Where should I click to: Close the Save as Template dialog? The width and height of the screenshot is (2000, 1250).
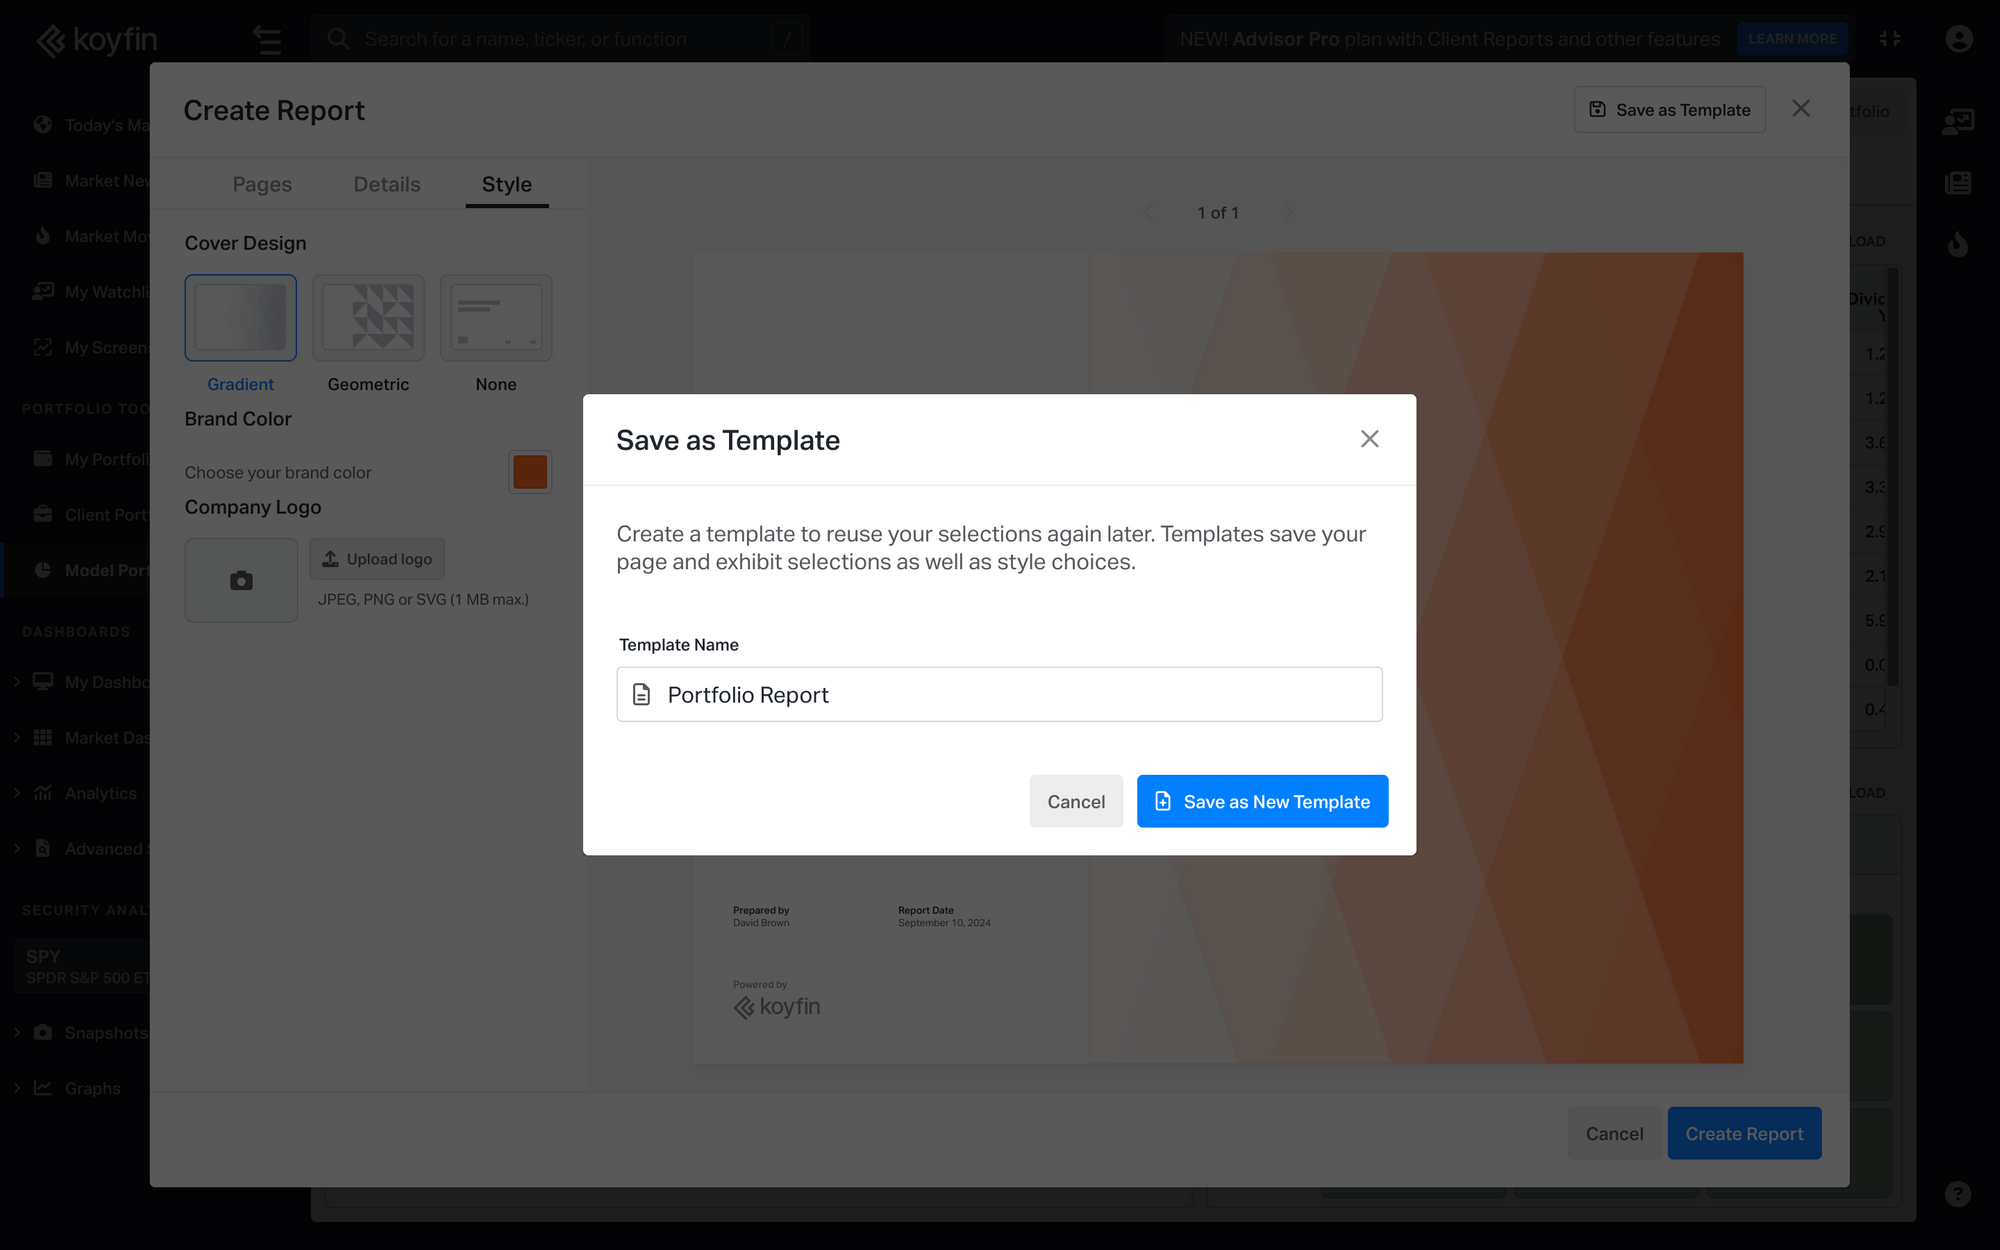tap(1369, 439)
